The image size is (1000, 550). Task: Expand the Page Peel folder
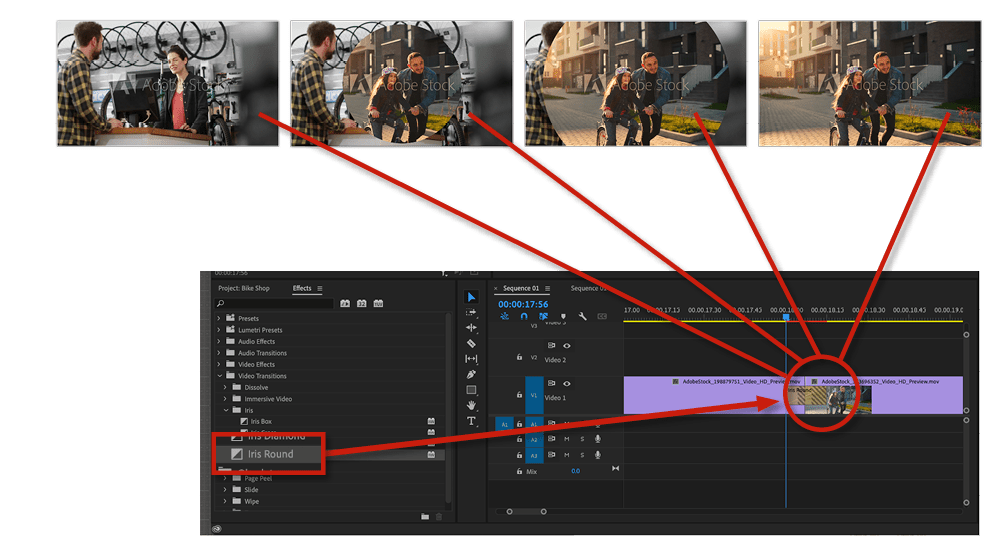click(x=225, y=479)
